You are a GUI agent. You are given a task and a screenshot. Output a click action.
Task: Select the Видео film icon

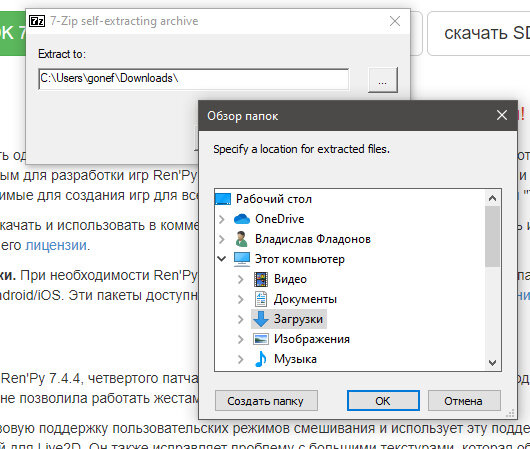(x=261, y=279)
